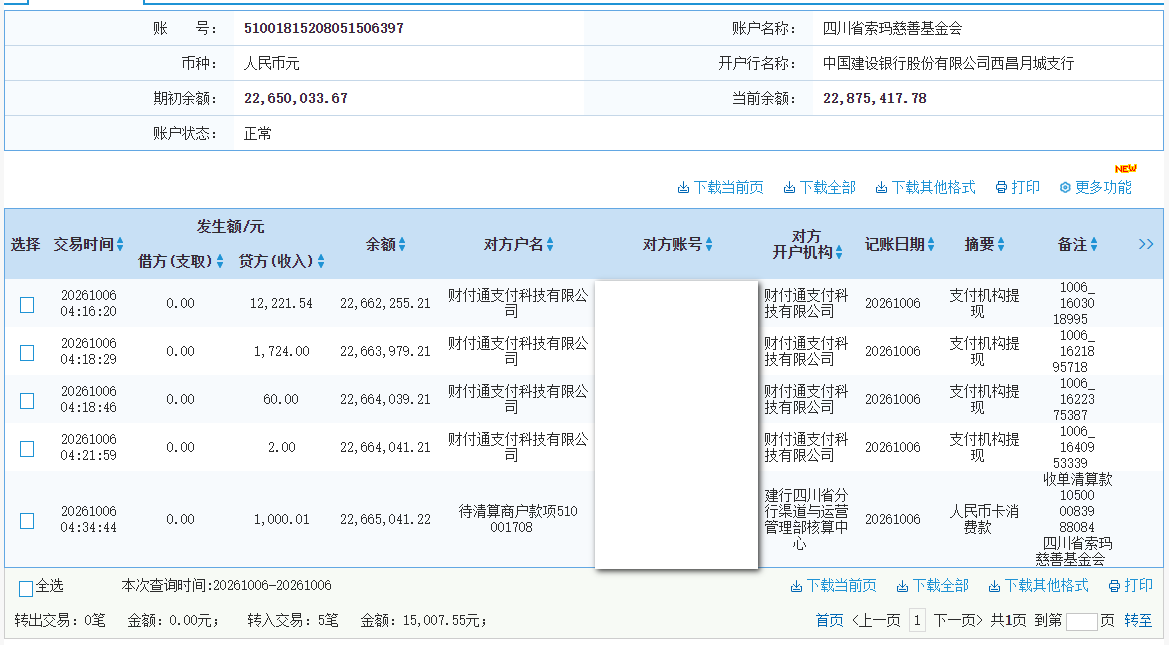Select the 04:18:29 transaction checkbox

(x=27, y=352)
